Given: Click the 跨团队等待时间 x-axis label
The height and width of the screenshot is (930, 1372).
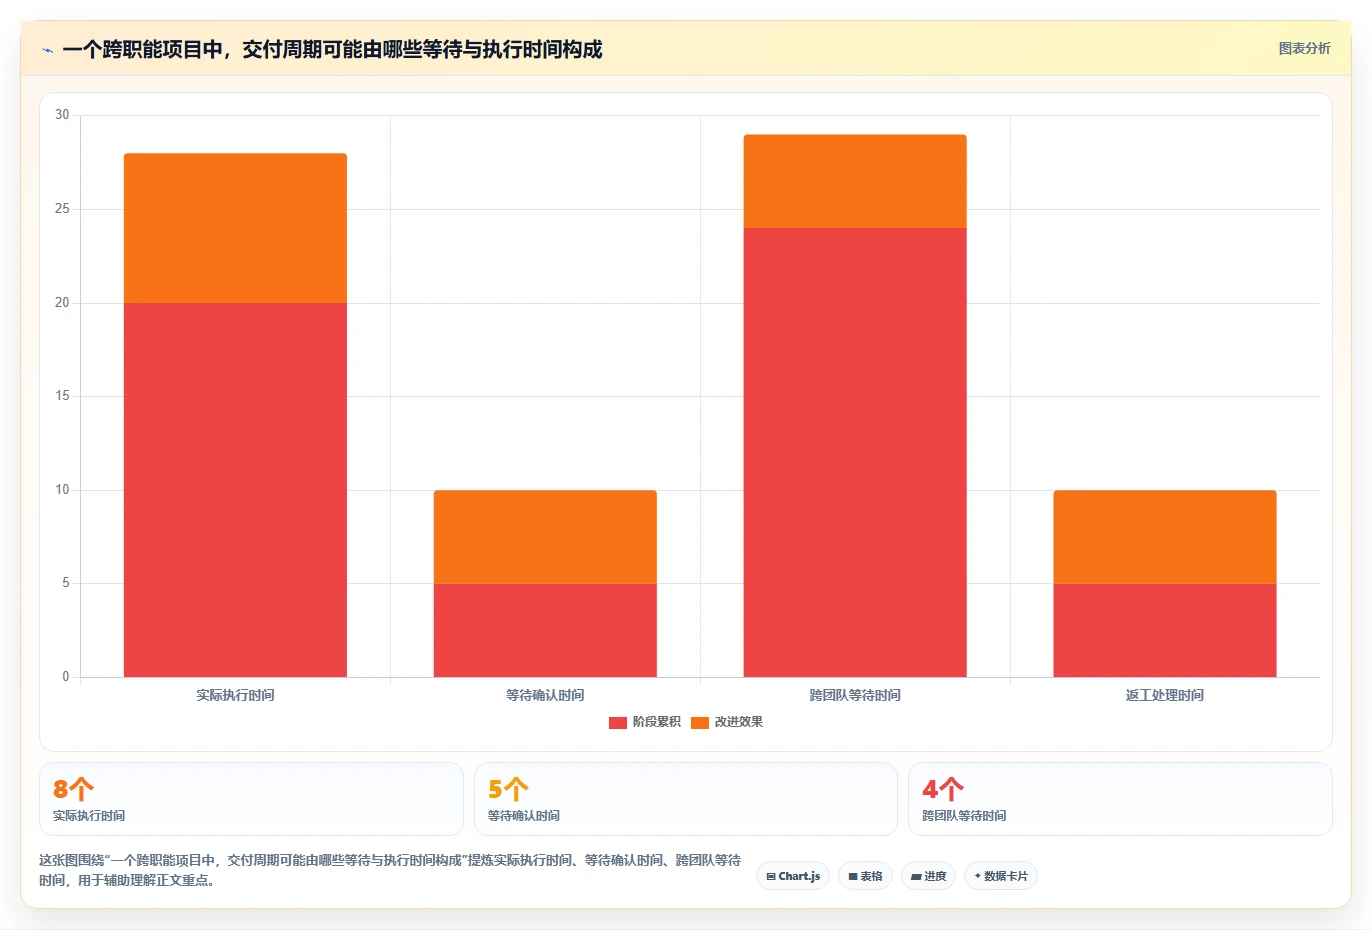Looking at the screenshot, I should pos(855,695).
